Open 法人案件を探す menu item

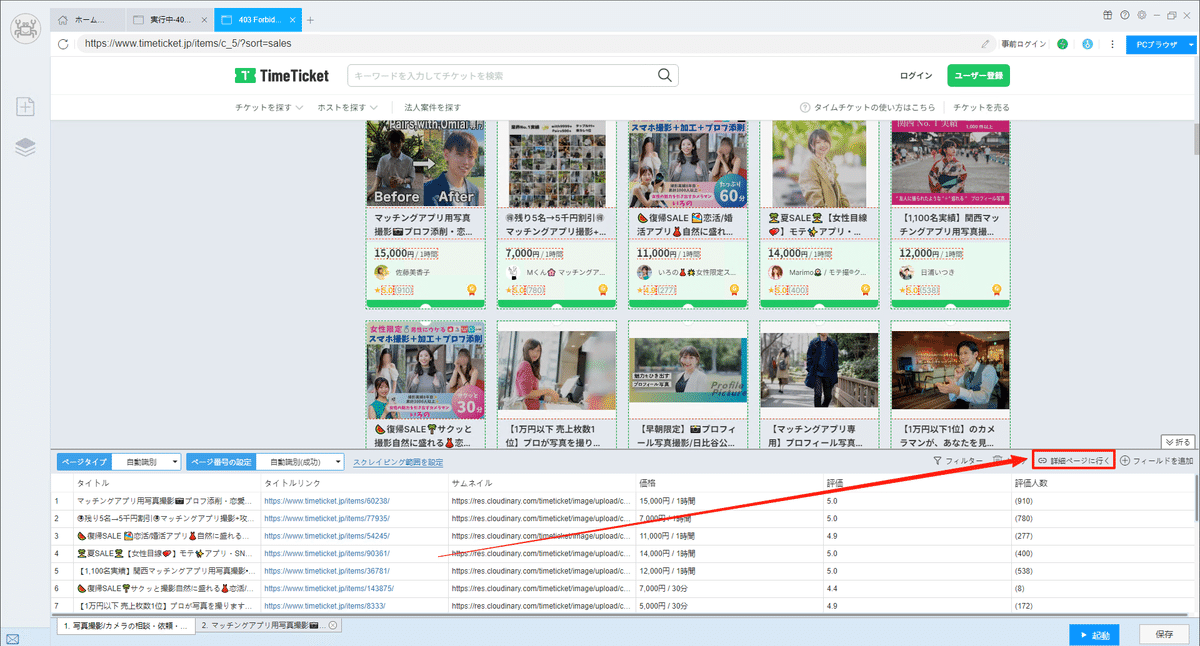click(432, 107)
